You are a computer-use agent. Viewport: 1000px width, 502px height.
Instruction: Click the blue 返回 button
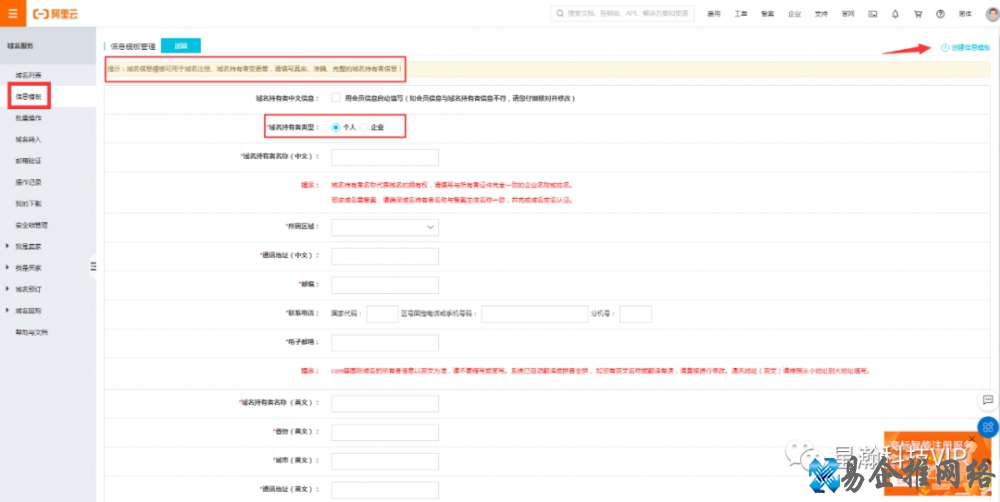tap(180, 46)
